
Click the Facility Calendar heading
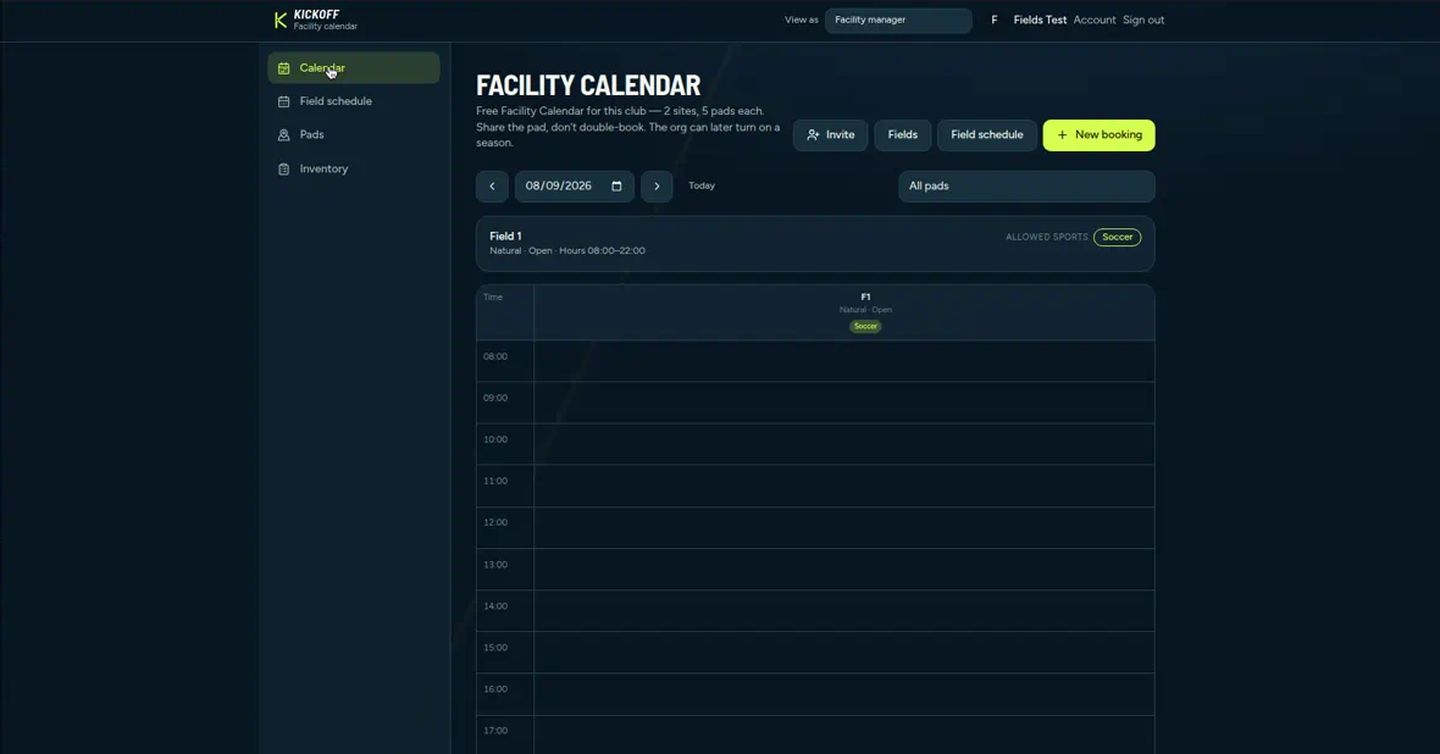588,85
